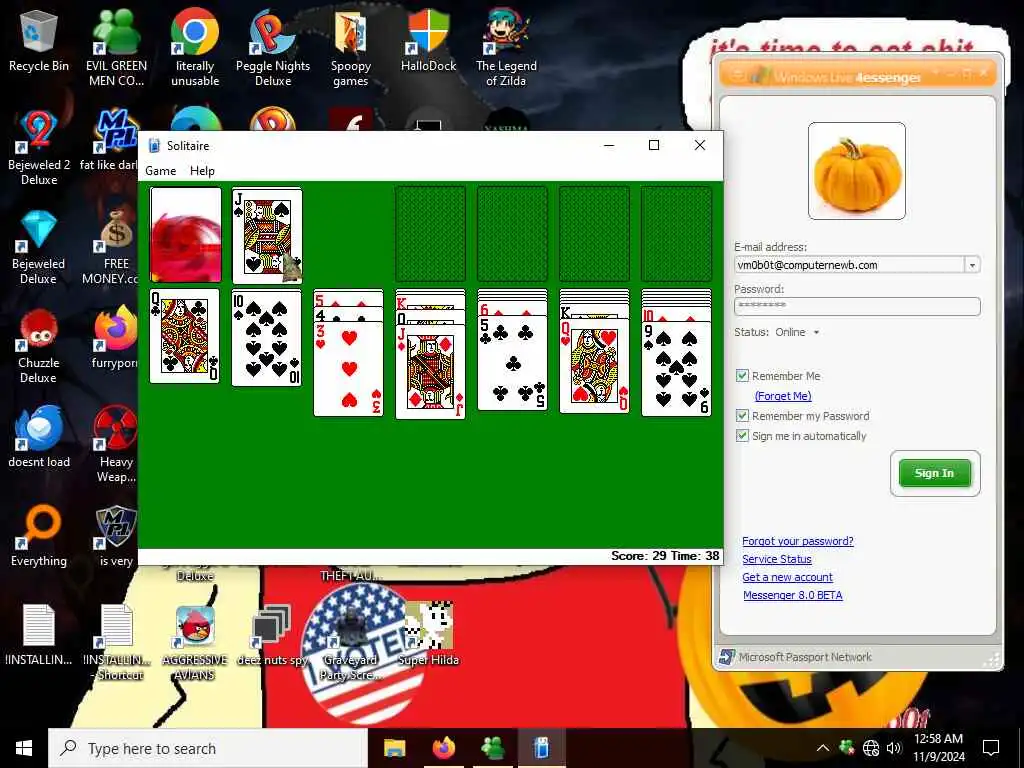Switch to Messenger via taskbar icon
The height and width of the screenshot is (768, 1024).
(x=492, y=748)
